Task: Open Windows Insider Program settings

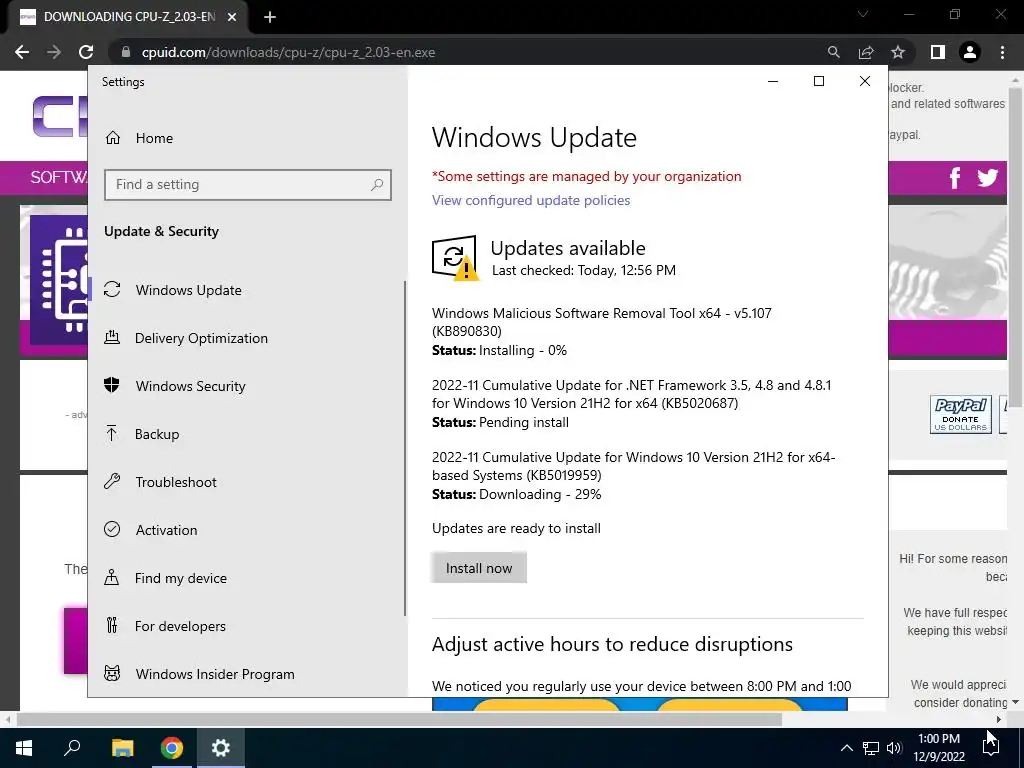Action: (x=215, y=674)
